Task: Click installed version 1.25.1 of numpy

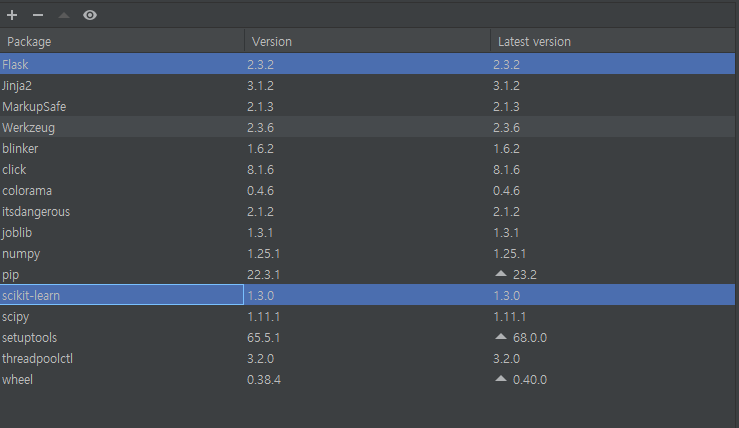Action: click(263, 254)
